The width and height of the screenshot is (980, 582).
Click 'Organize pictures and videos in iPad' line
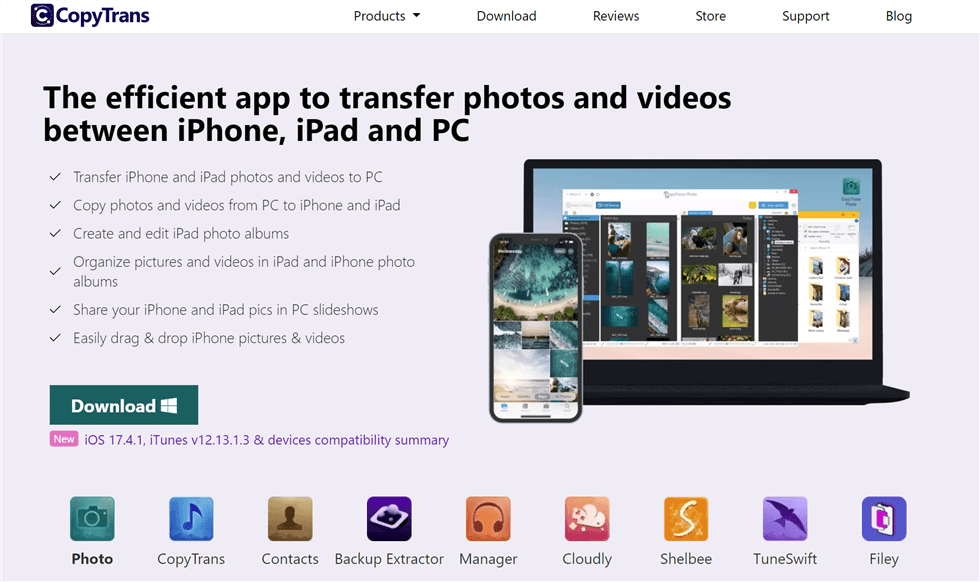(244, 271)
